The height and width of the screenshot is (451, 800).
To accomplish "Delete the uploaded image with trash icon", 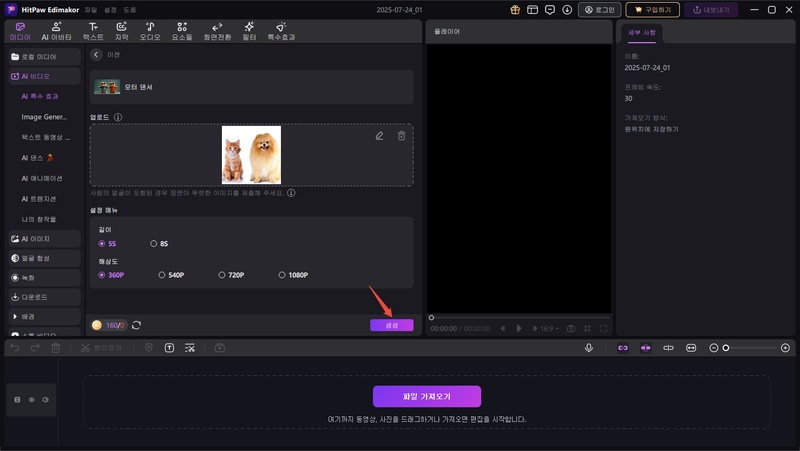I will 402,136.
